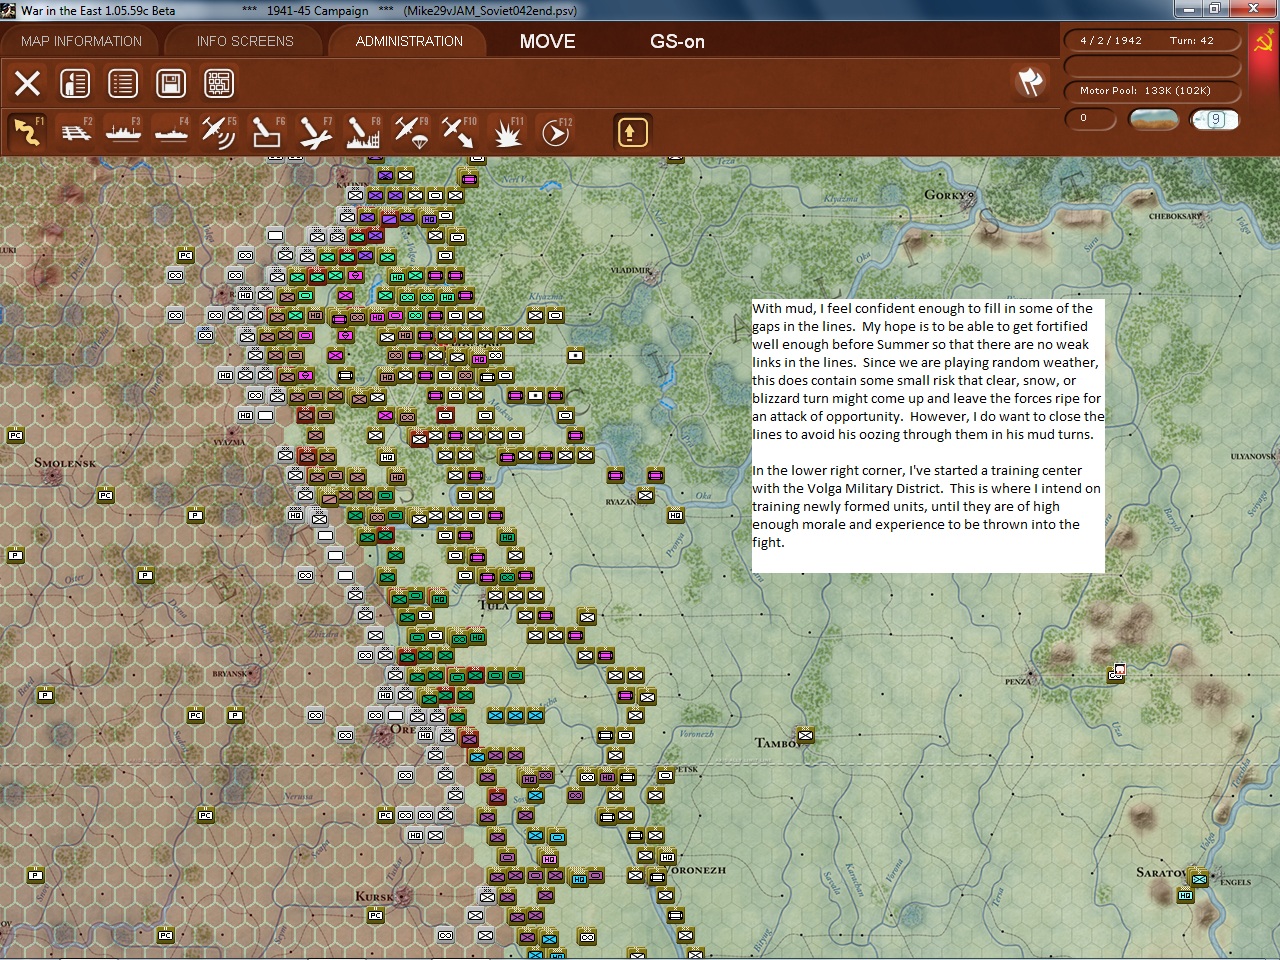
Task: Click the Kursk city label
Action: coord(375,896)
